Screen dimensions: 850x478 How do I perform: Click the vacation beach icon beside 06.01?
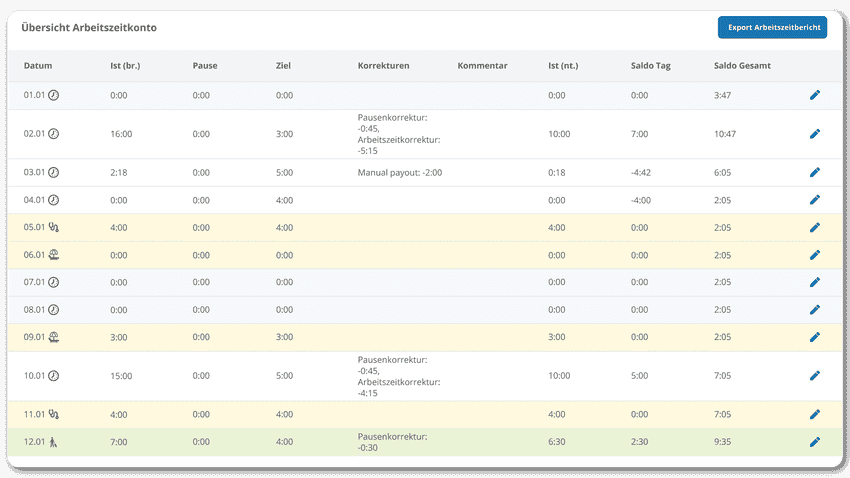click(x=53, y=255)
